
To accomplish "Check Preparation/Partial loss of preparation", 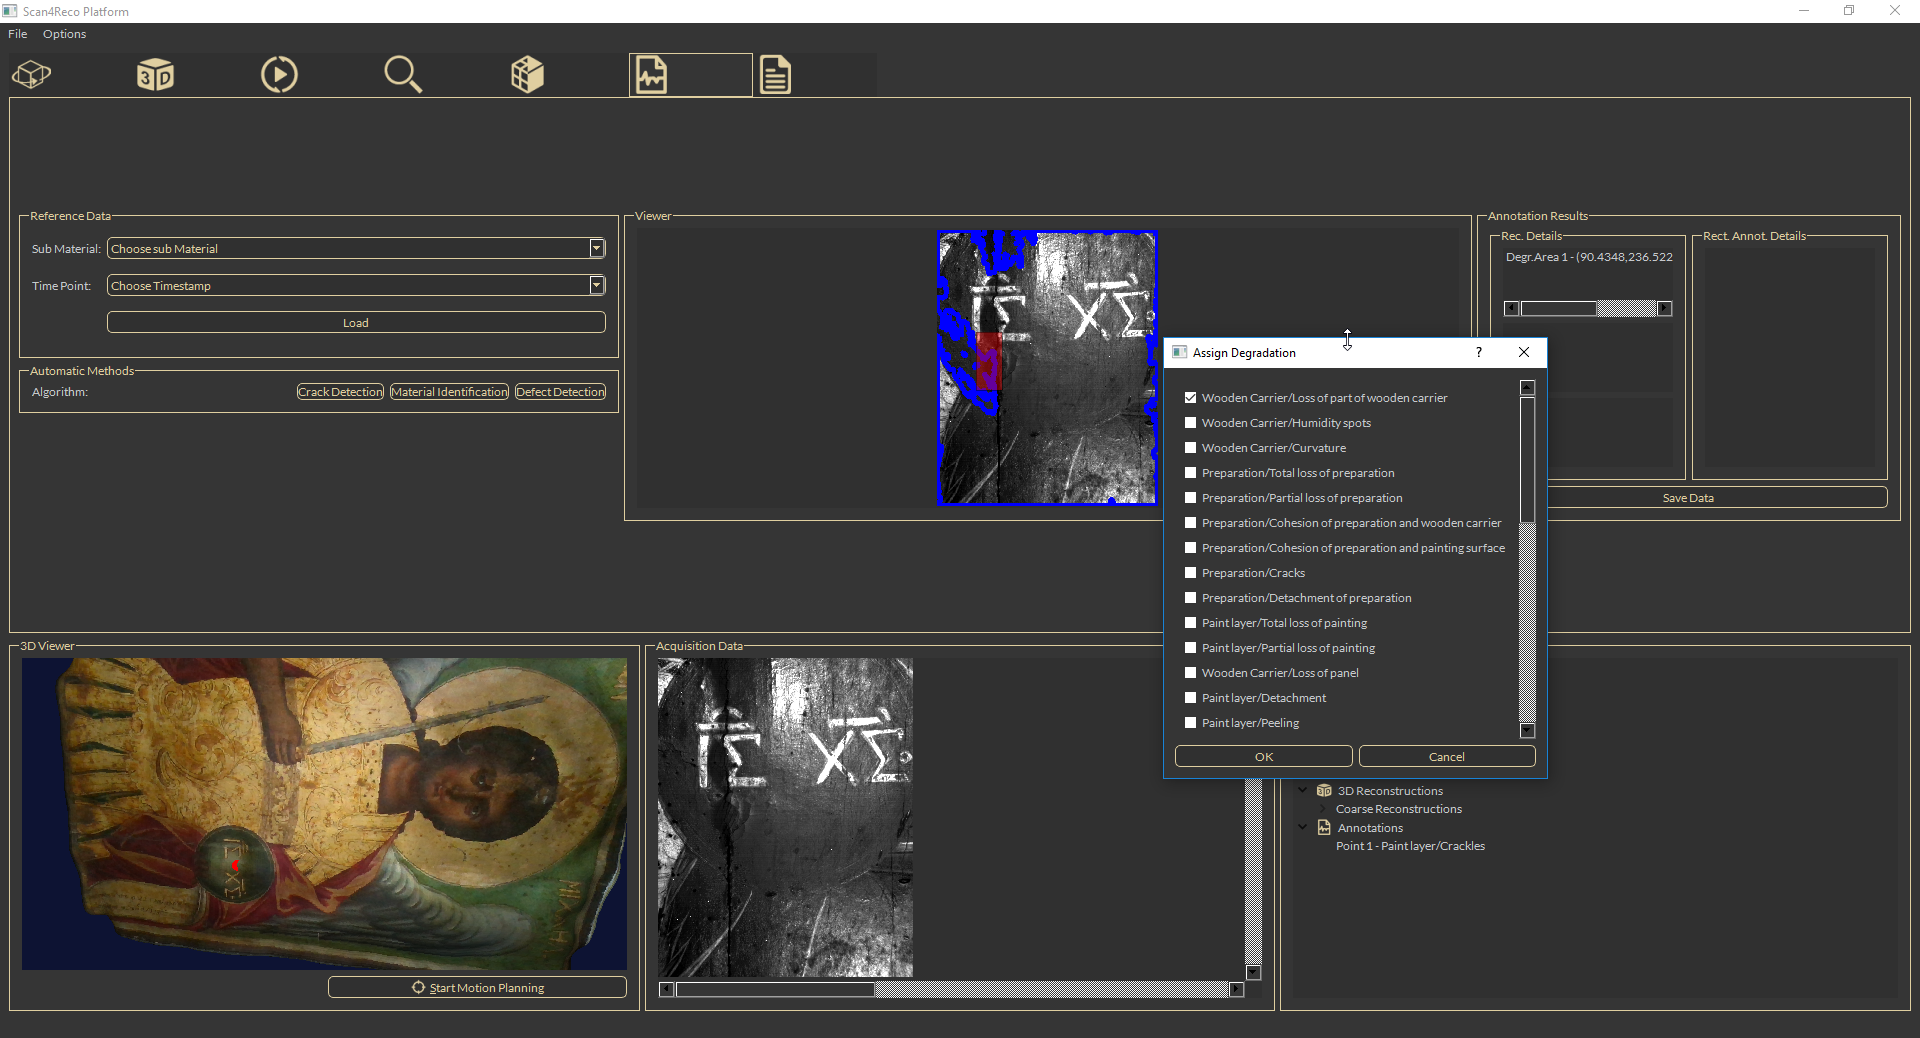I will click(1190, 498).
